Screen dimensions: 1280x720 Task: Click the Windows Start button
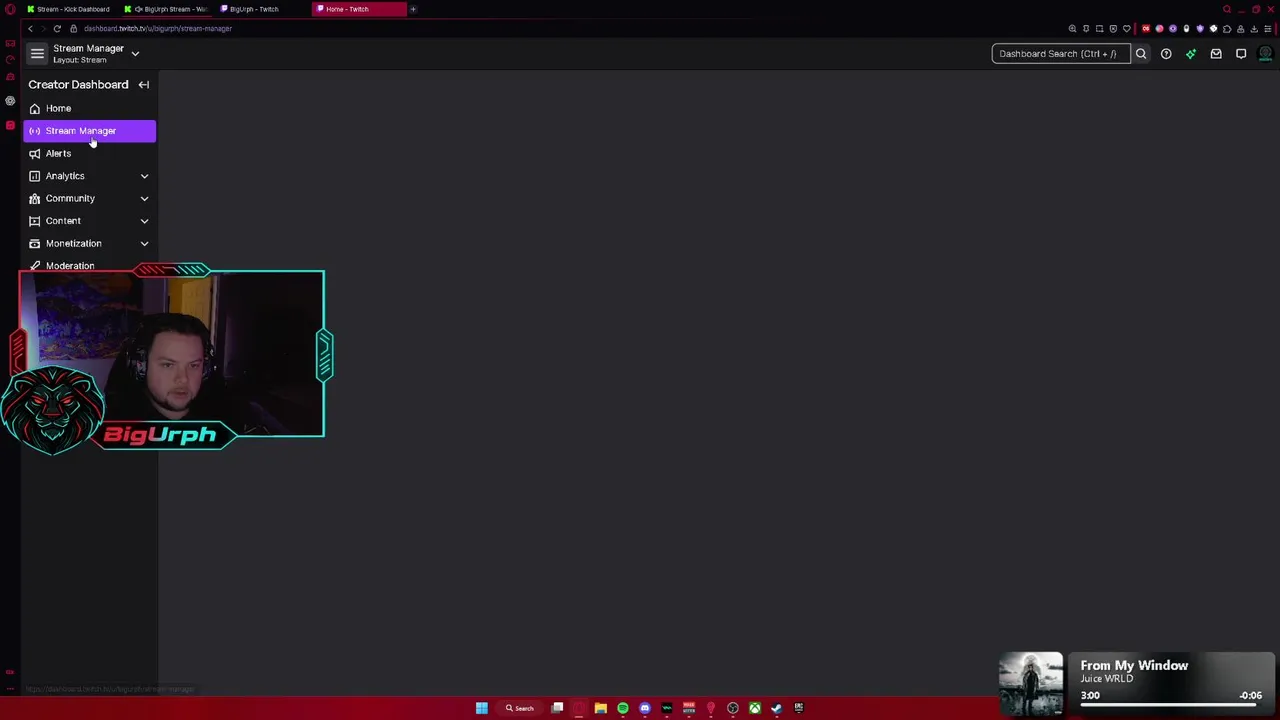tap(482, 708)
